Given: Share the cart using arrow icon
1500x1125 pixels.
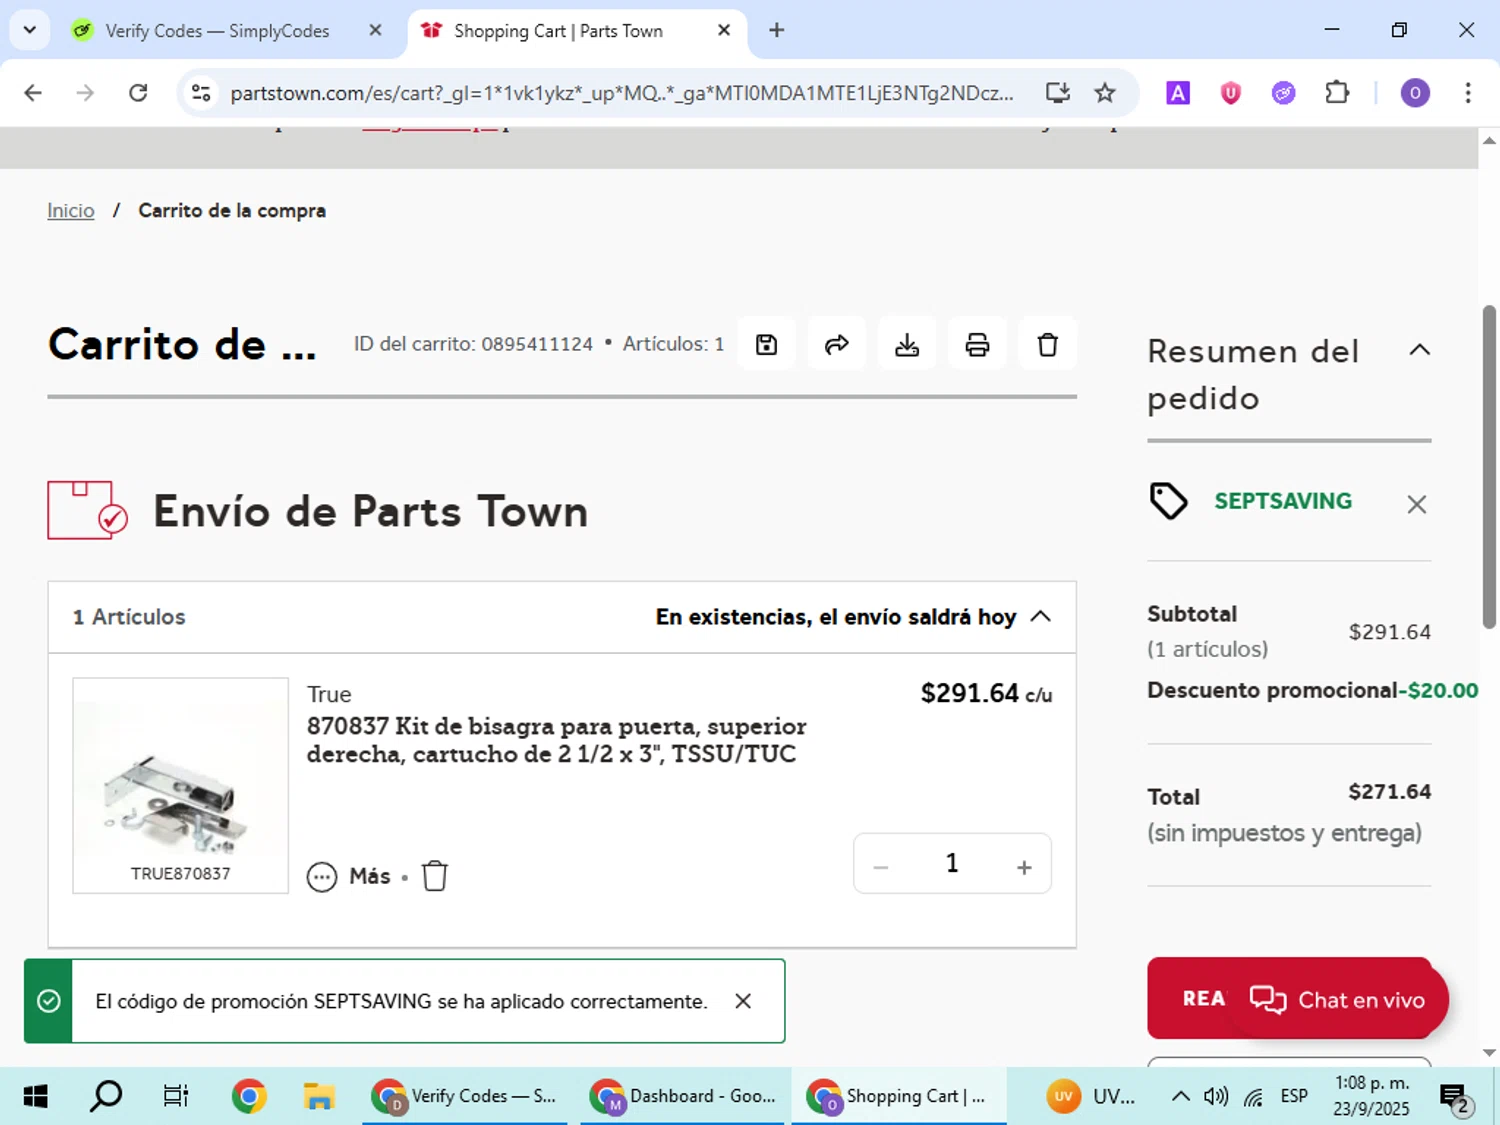Looking at the screenshot, I should [x=836, y=345].
